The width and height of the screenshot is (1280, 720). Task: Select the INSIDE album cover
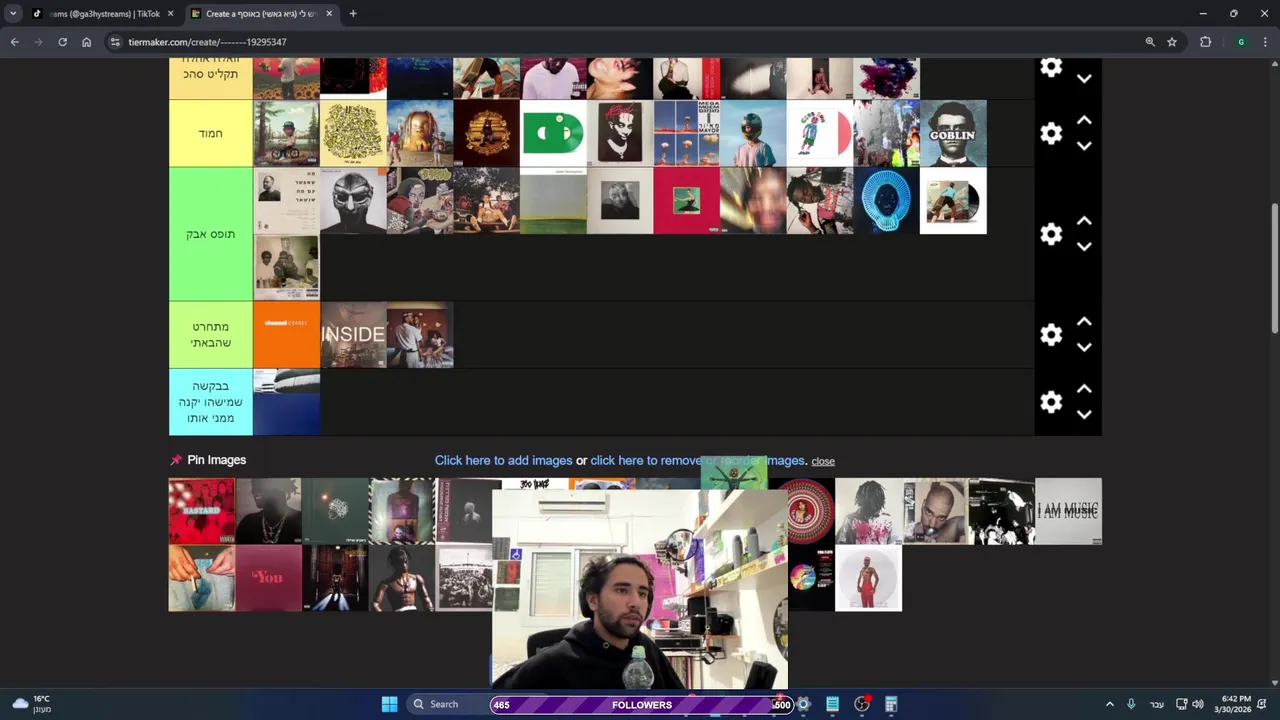coord(353,335)
